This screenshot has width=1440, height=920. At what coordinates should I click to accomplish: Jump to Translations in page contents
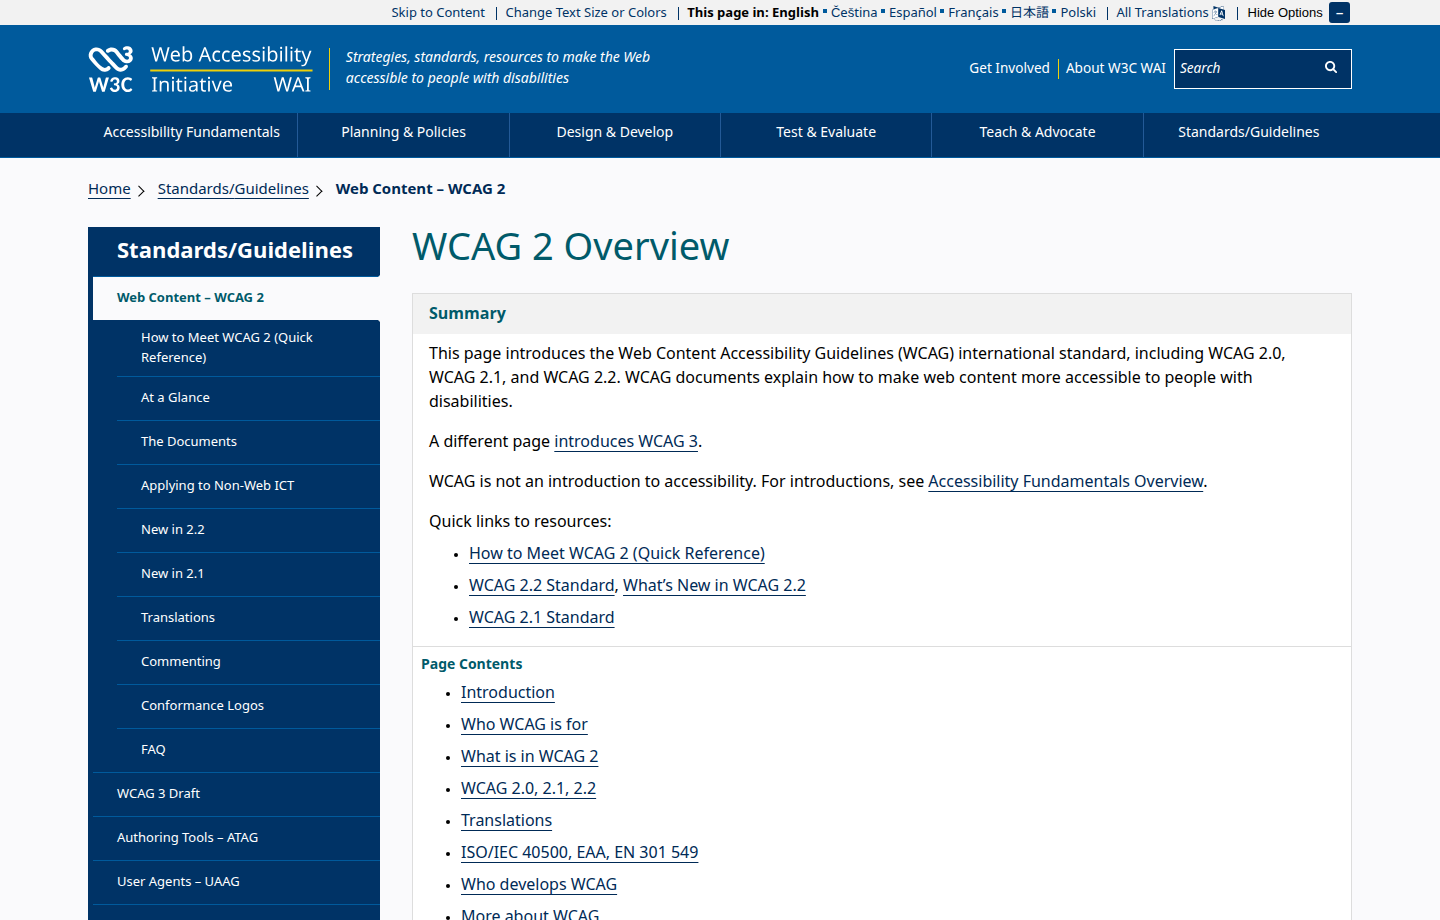click(x=506, y=821)
